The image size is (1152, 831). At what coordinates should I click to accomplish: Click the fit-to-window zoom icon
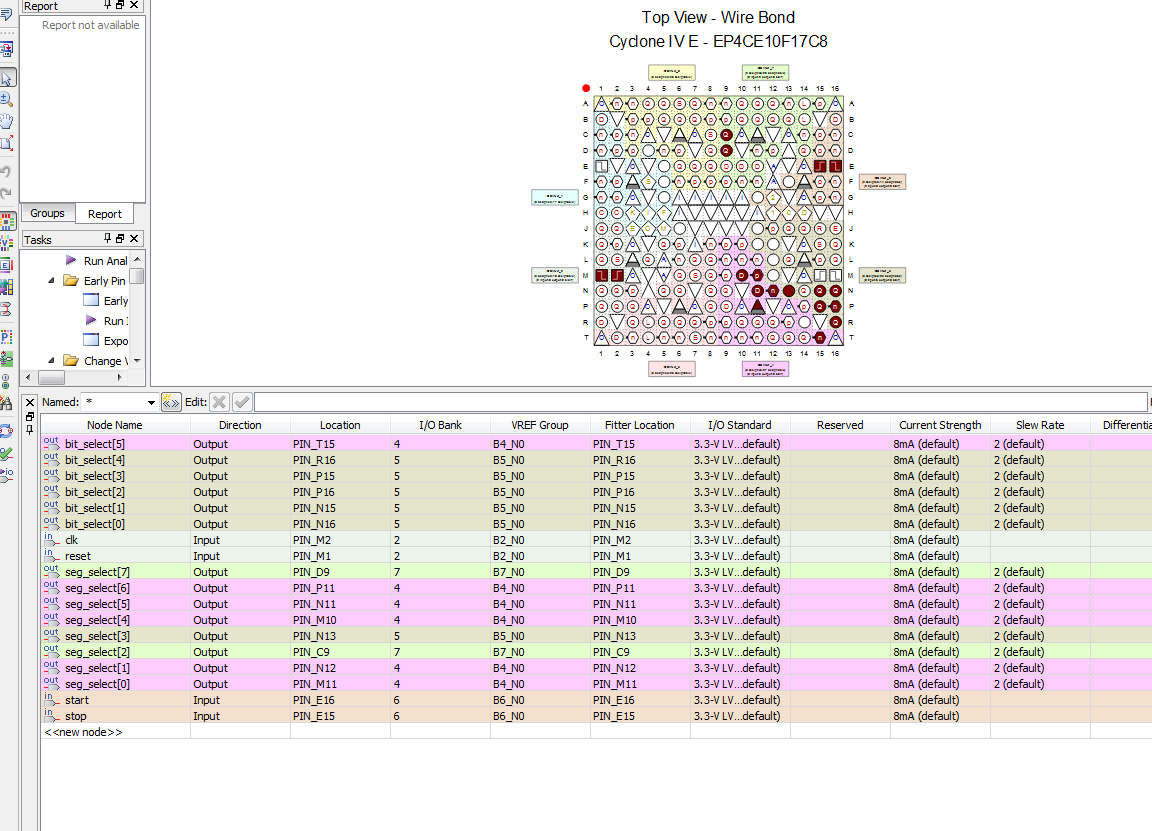pyautogui.click(x=7, y=143)
